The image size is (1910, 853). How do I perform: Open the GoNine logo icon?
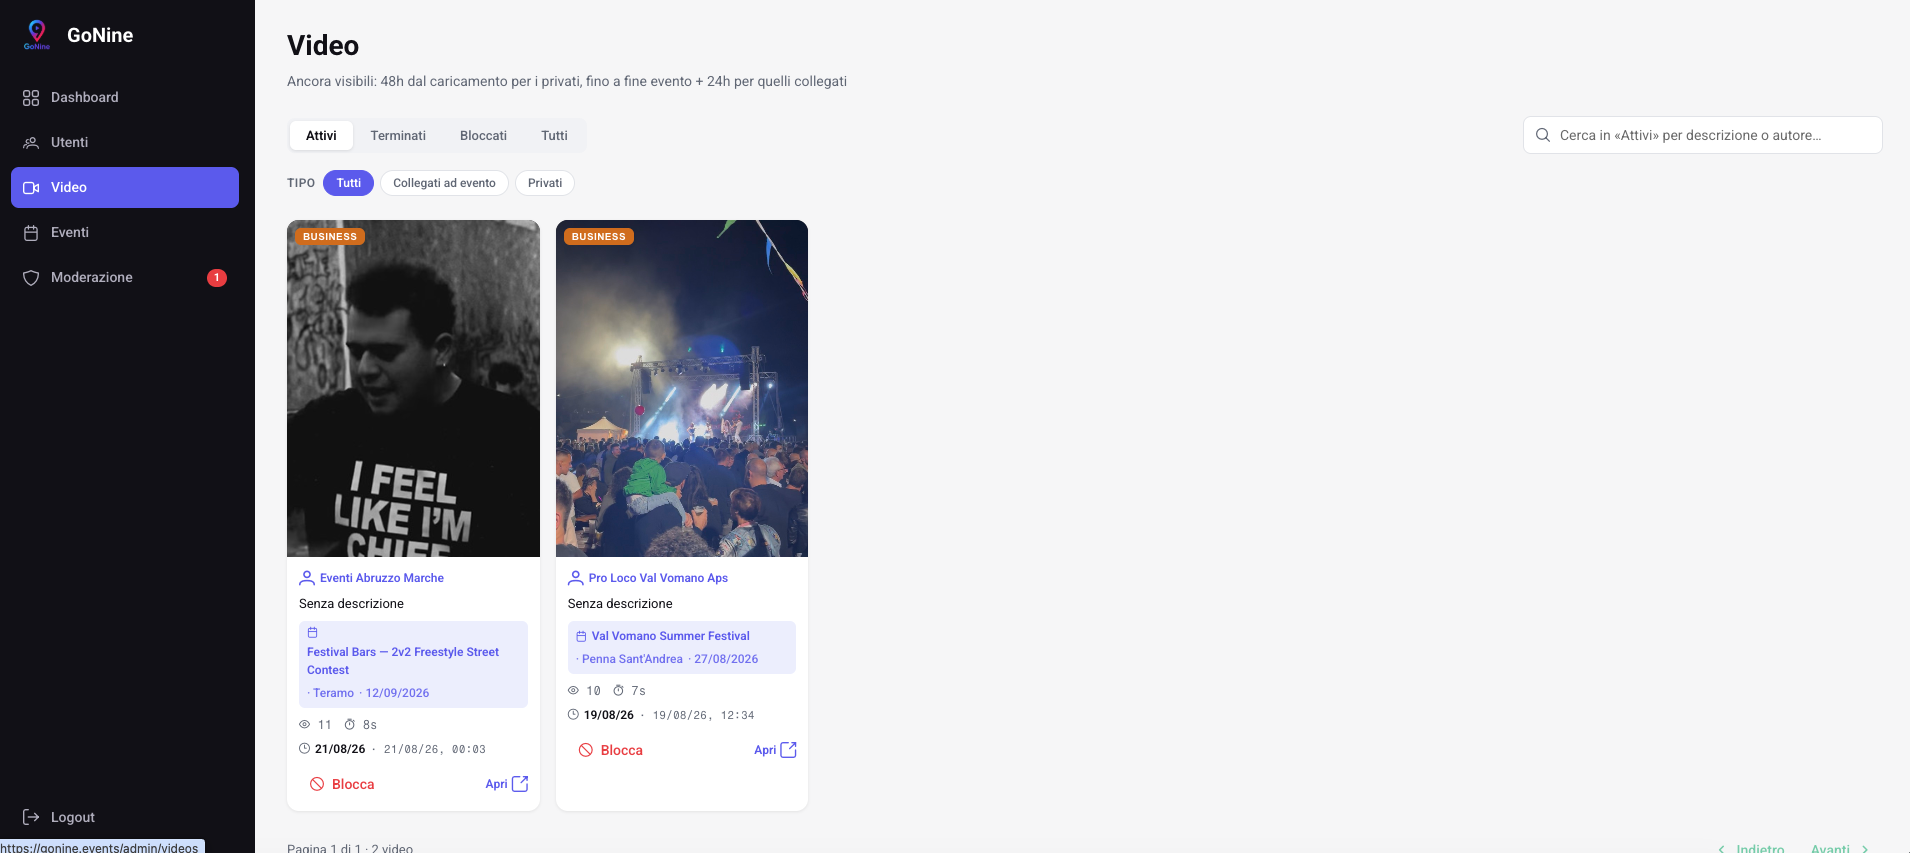pyautogui.click(x=37, y=35)
